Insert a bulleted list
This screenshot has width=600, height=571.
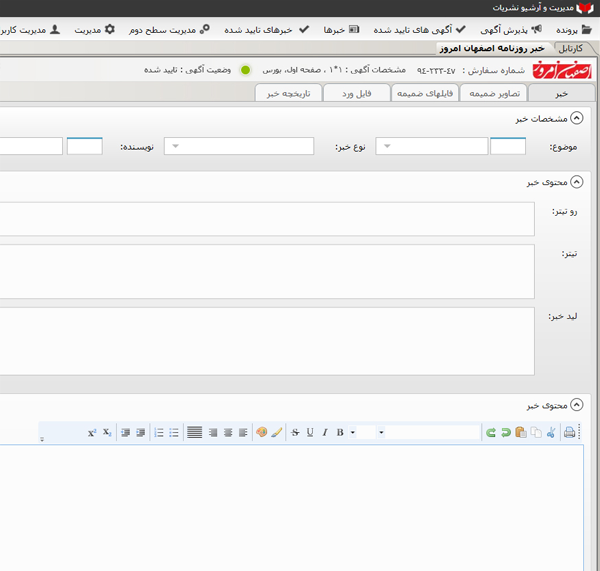tap(174, 432)
